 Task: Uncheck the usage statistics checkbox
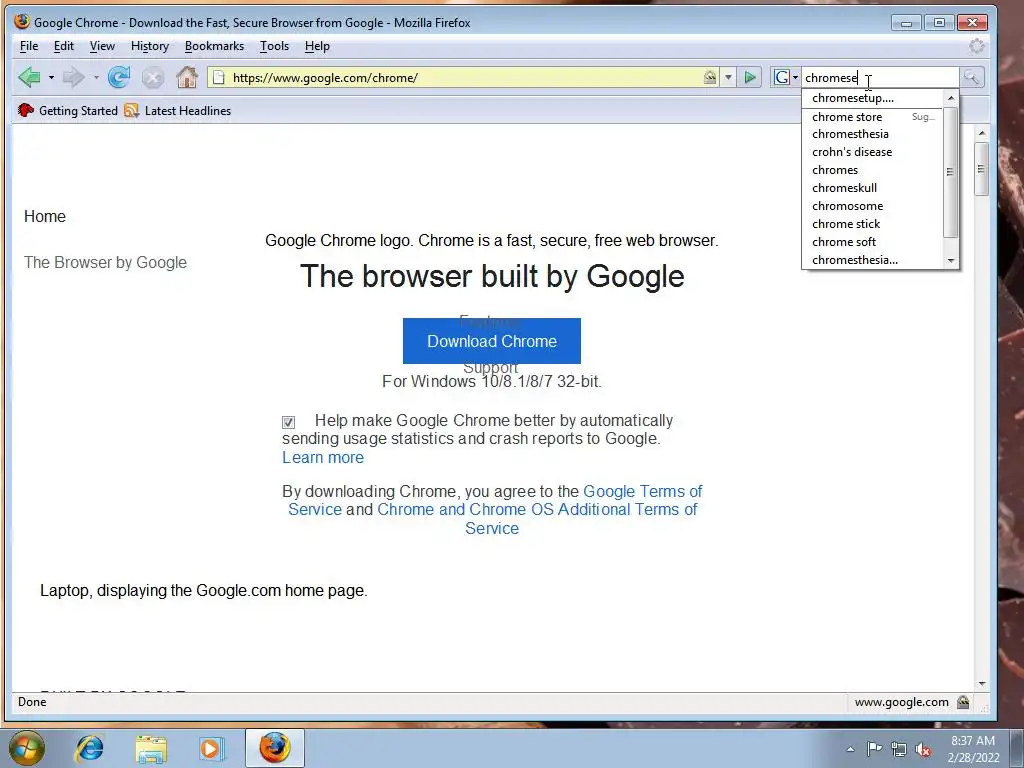(288, 422)
